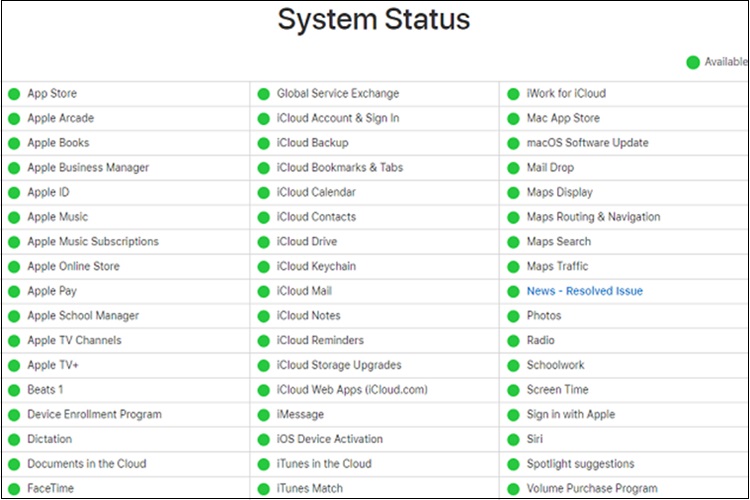Select the iCloud Keychain entry
The width and height of the screenshot is (750, 500).
(x=316, y=266)
